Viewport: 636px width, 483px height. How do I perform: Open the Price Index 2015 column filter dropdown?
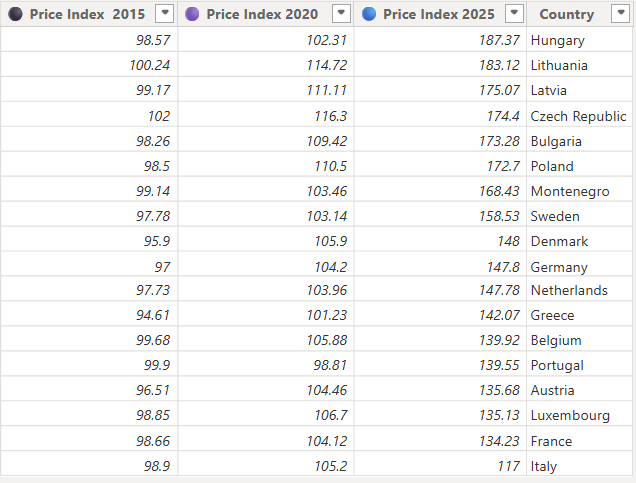point(165,14)
